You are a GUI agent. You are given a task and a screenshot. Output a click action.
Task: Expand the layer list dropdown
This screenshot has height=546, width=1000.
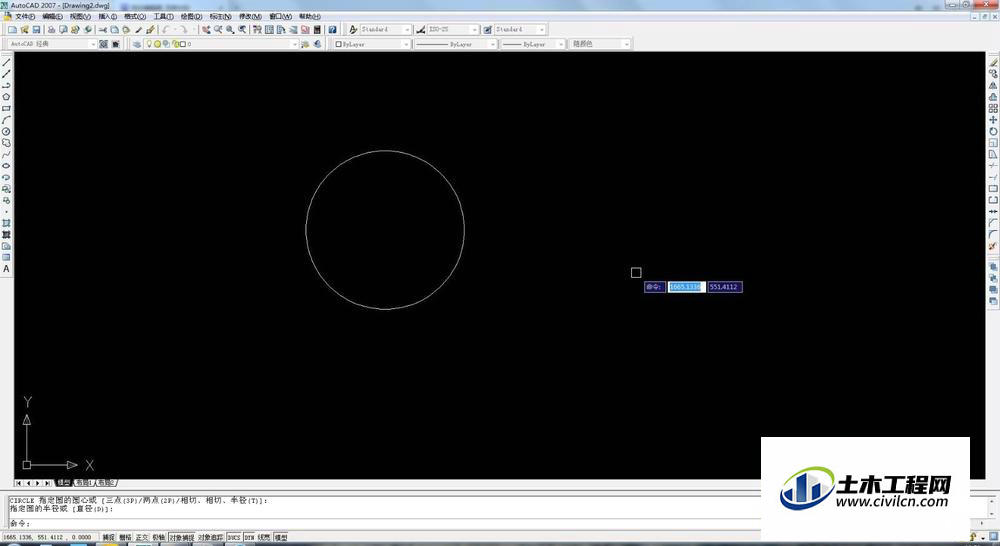click(x=295, y=44)
